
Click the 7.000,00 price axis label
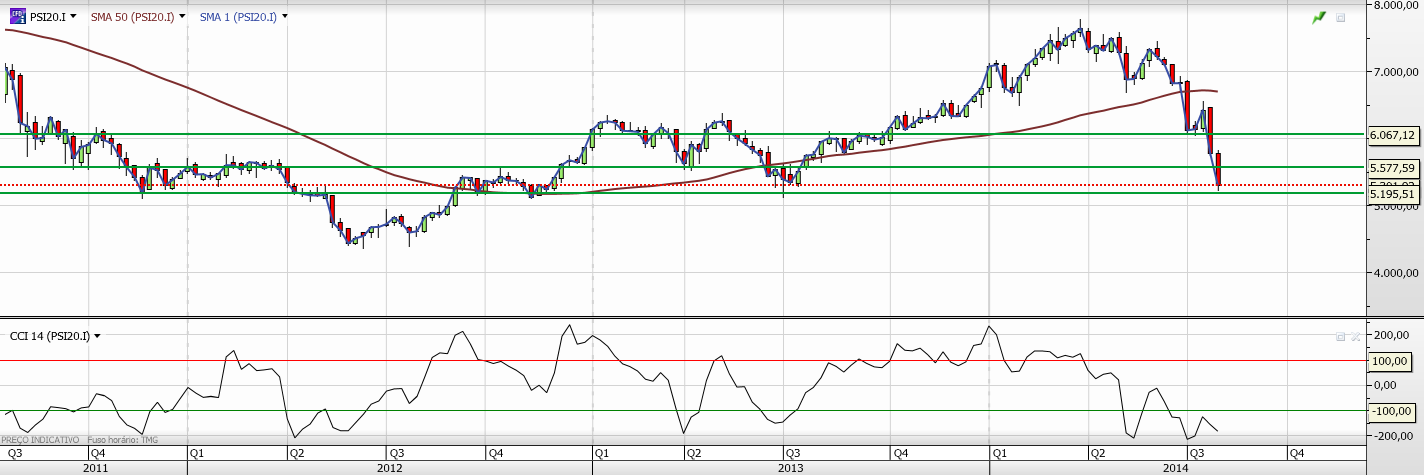click(x=1397, y=72)
